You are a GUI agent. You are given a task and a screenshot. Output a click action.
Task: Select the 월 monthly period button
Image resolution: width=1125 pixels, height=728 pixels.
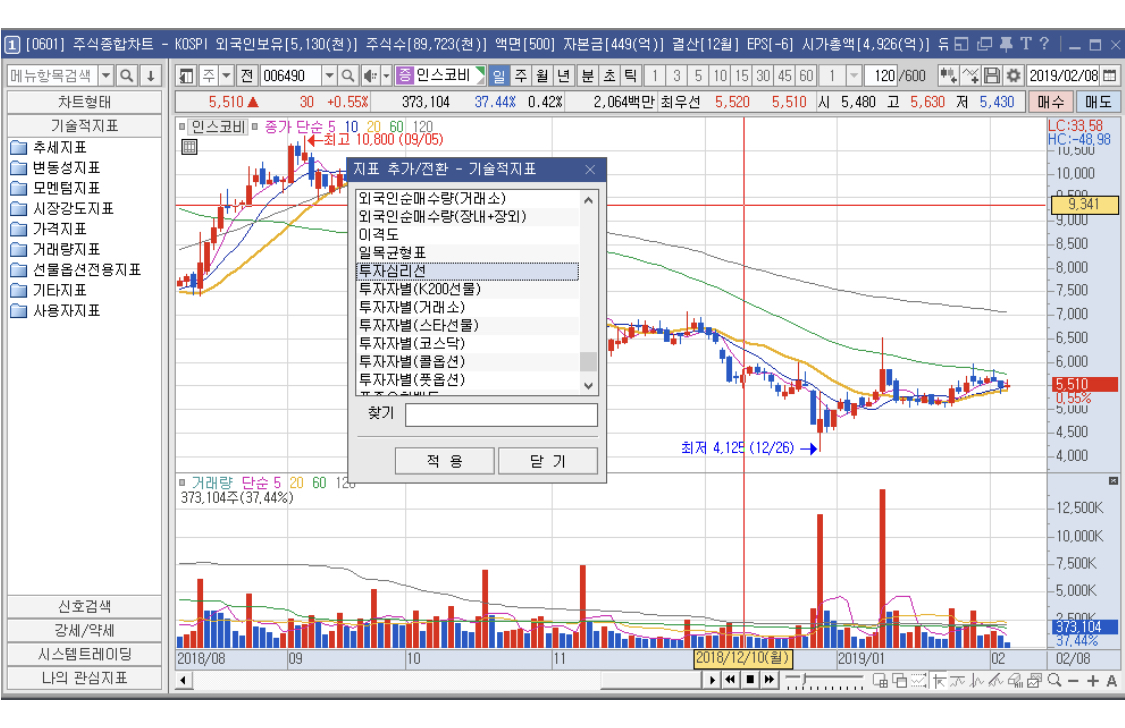click(542, 75)
